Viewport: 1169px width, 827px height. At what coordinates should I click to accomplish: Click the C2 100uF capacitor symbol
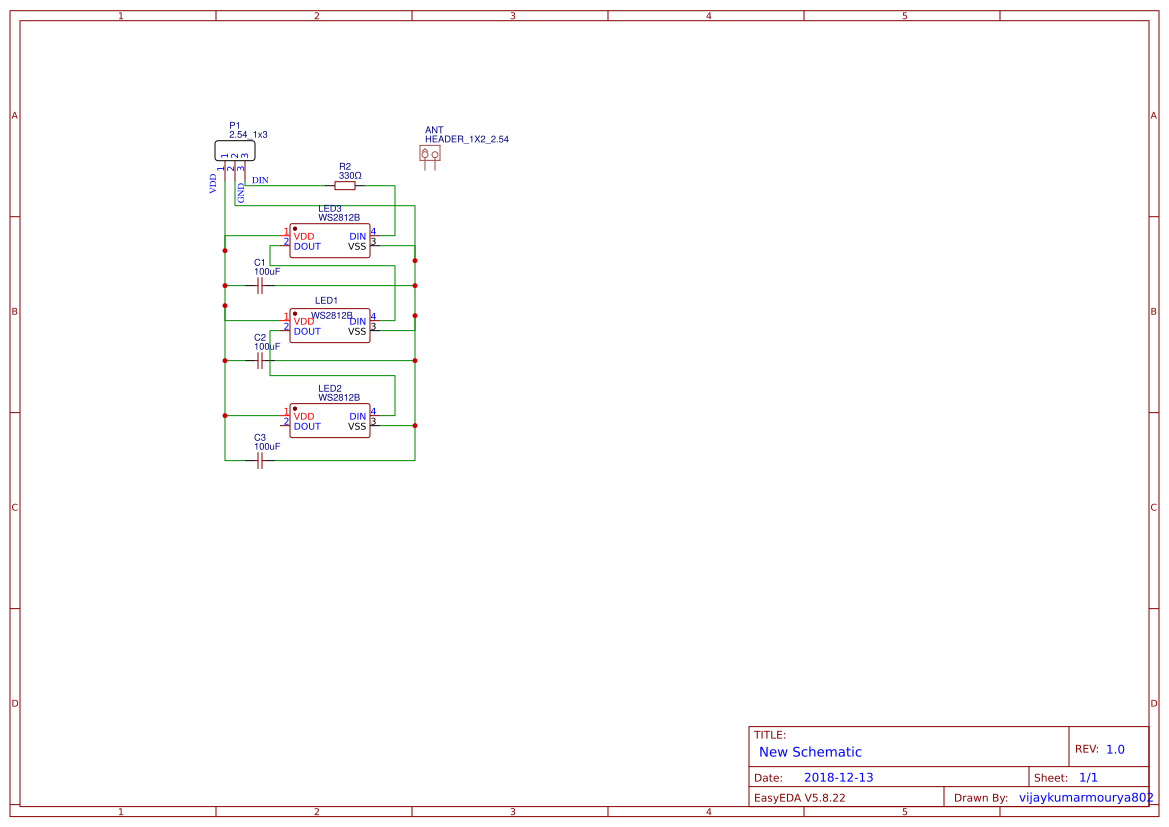tap(260, 362)
